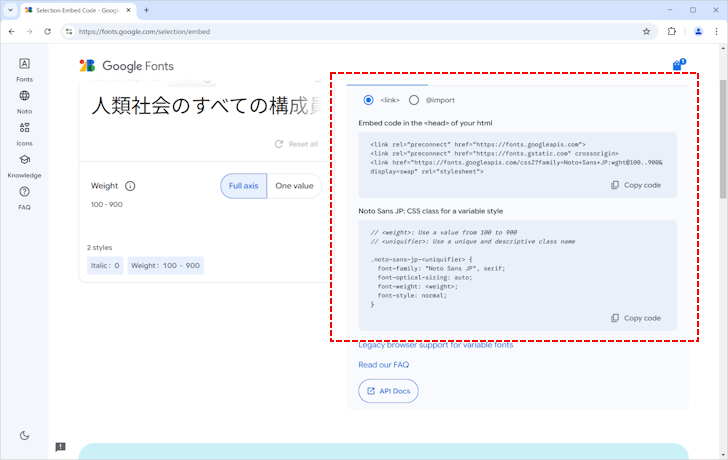Click the Italic: 0 style chip
Screen dimensions: 728x460
[x=105, y=266]
